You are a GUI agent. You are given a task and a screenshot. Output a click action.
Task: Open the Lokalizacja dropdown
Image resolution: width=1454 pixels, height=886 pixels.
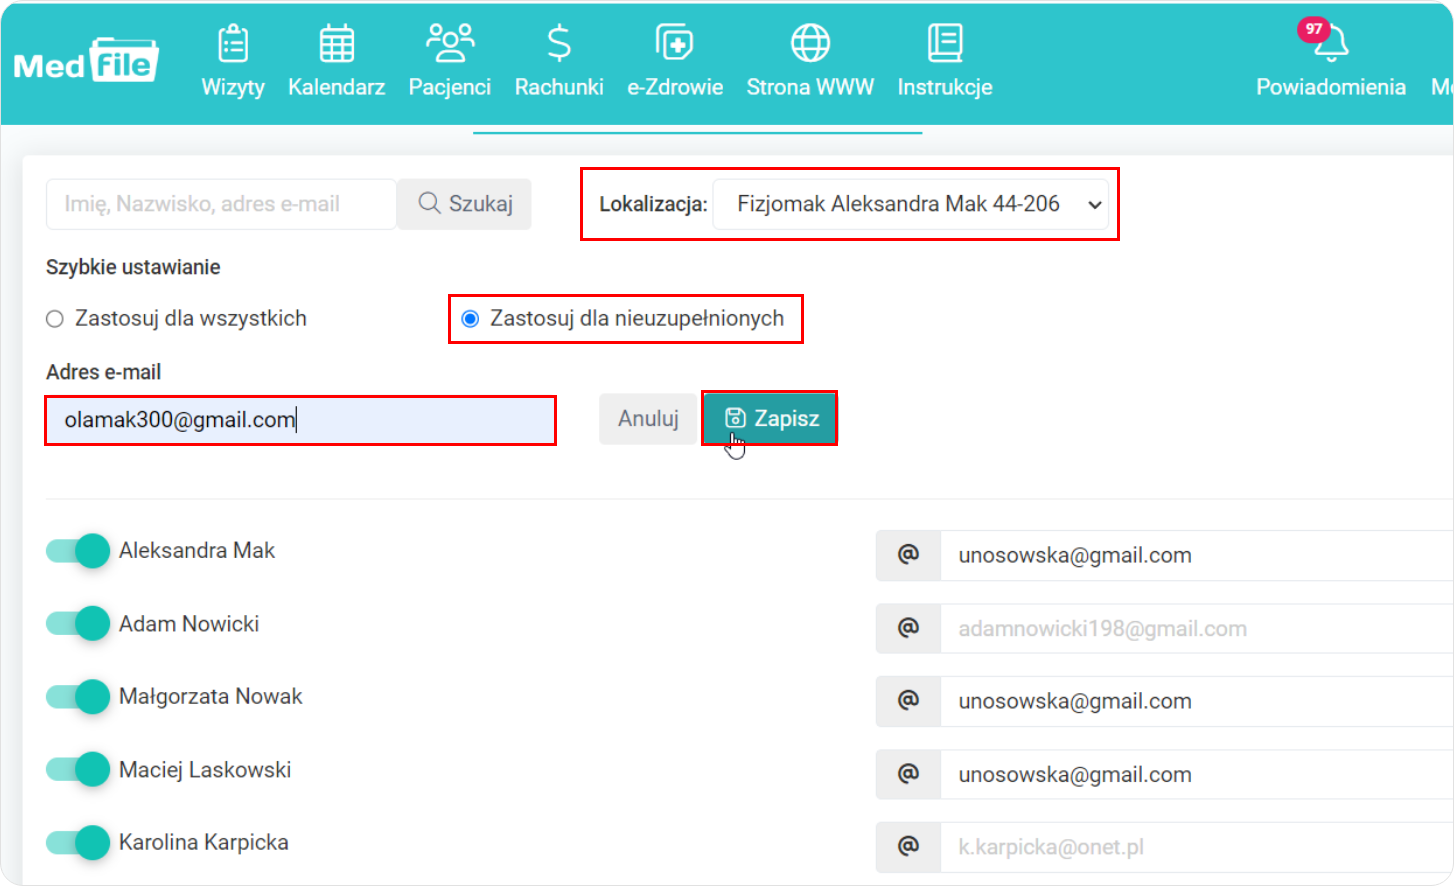(911, 204)
